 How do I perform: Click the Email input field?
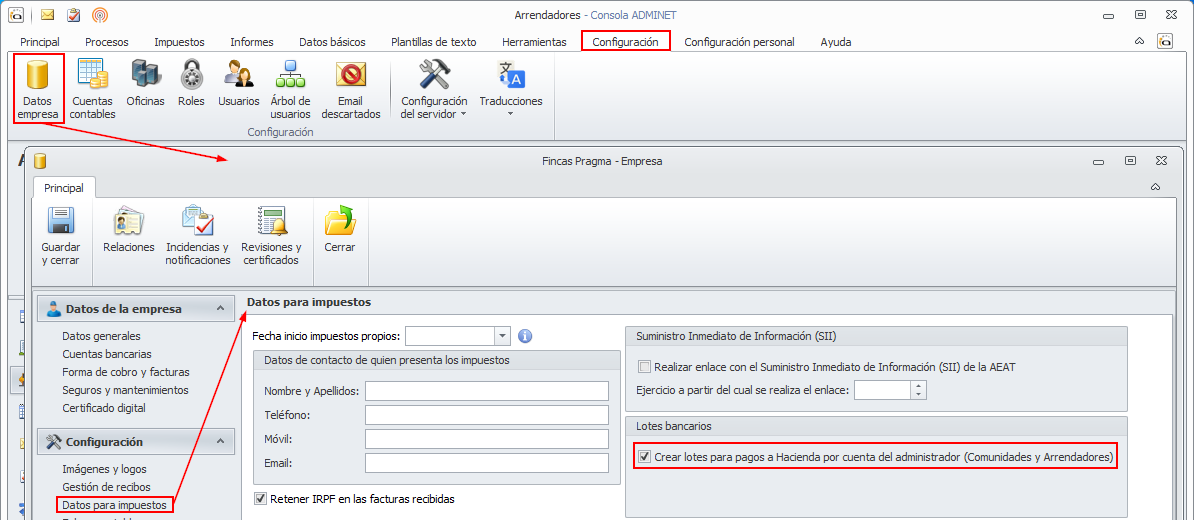(487, 463)
